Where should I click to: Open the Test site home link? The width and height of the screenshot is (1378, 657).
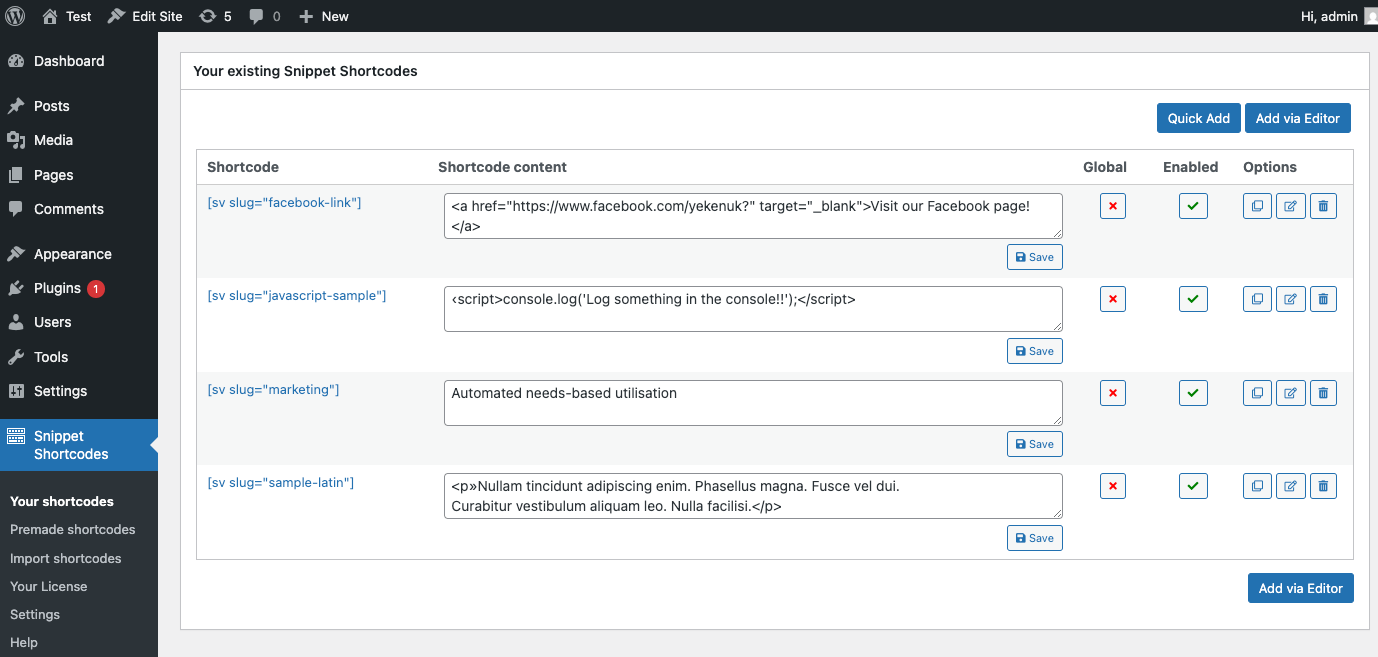(67, 16)
